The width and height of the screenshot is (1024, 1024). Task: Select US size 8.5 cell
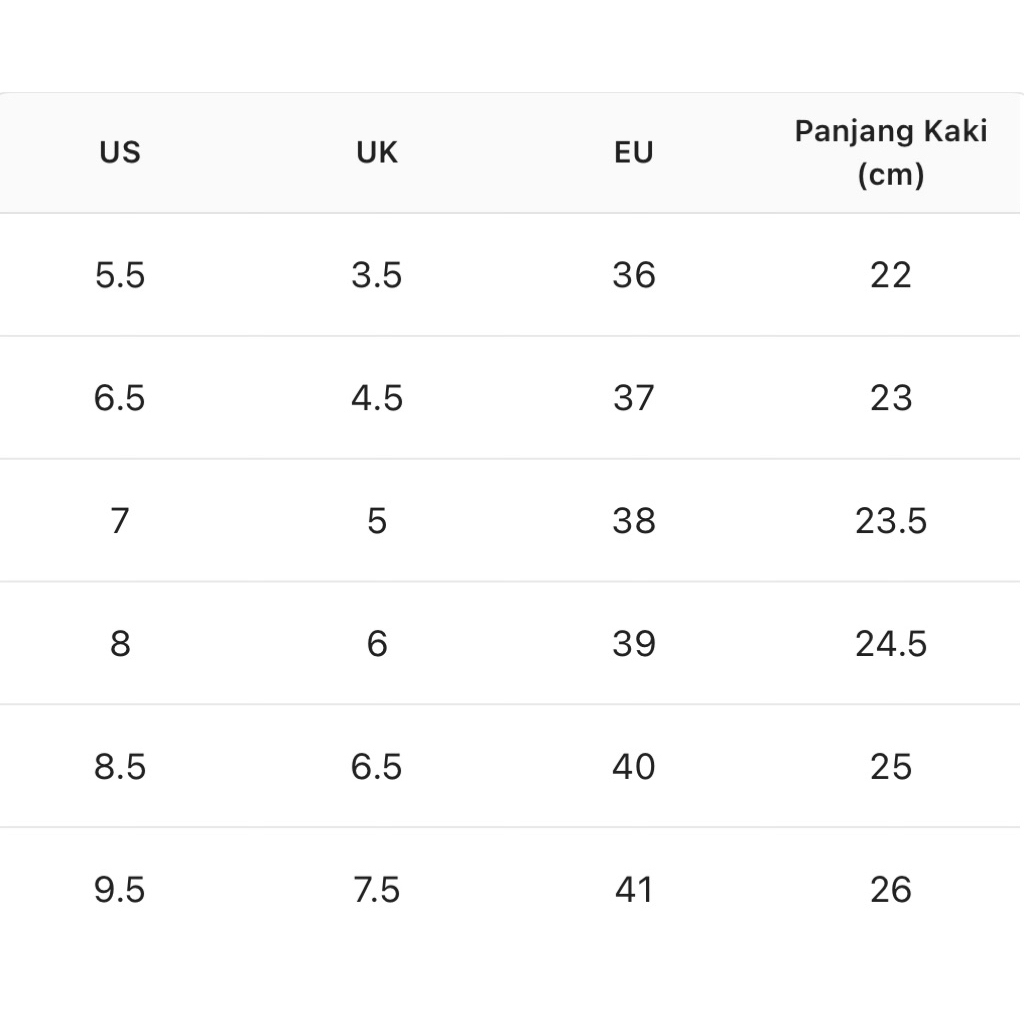pos(120,767)
